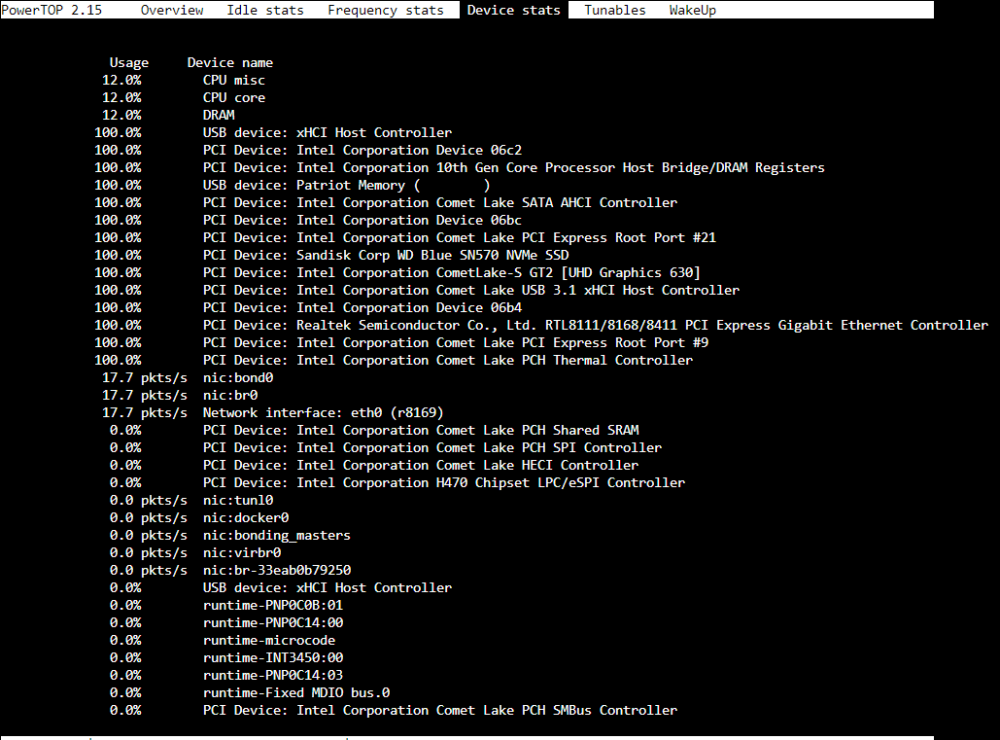Select the Patriot Memory USB device row

pyautogui.click(x=292, y=185)
